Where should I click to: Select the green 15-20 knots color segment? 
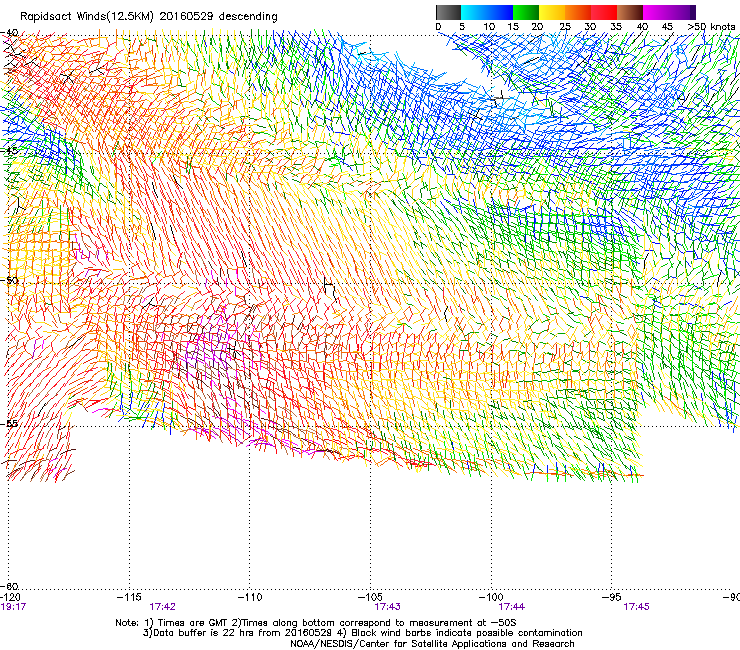[526, 12]
